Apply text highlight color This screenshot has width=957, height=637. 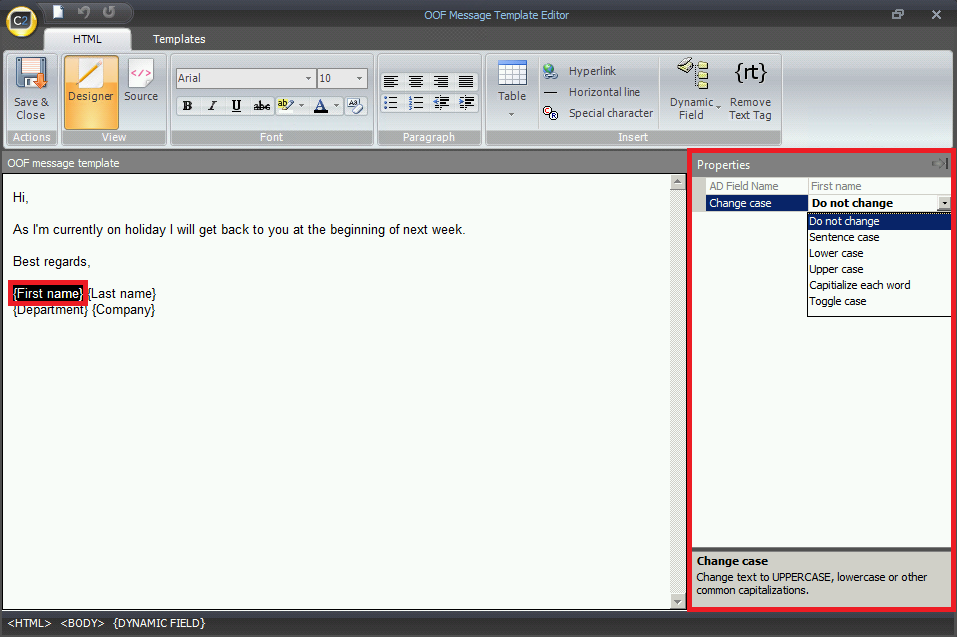click(285, 106)
